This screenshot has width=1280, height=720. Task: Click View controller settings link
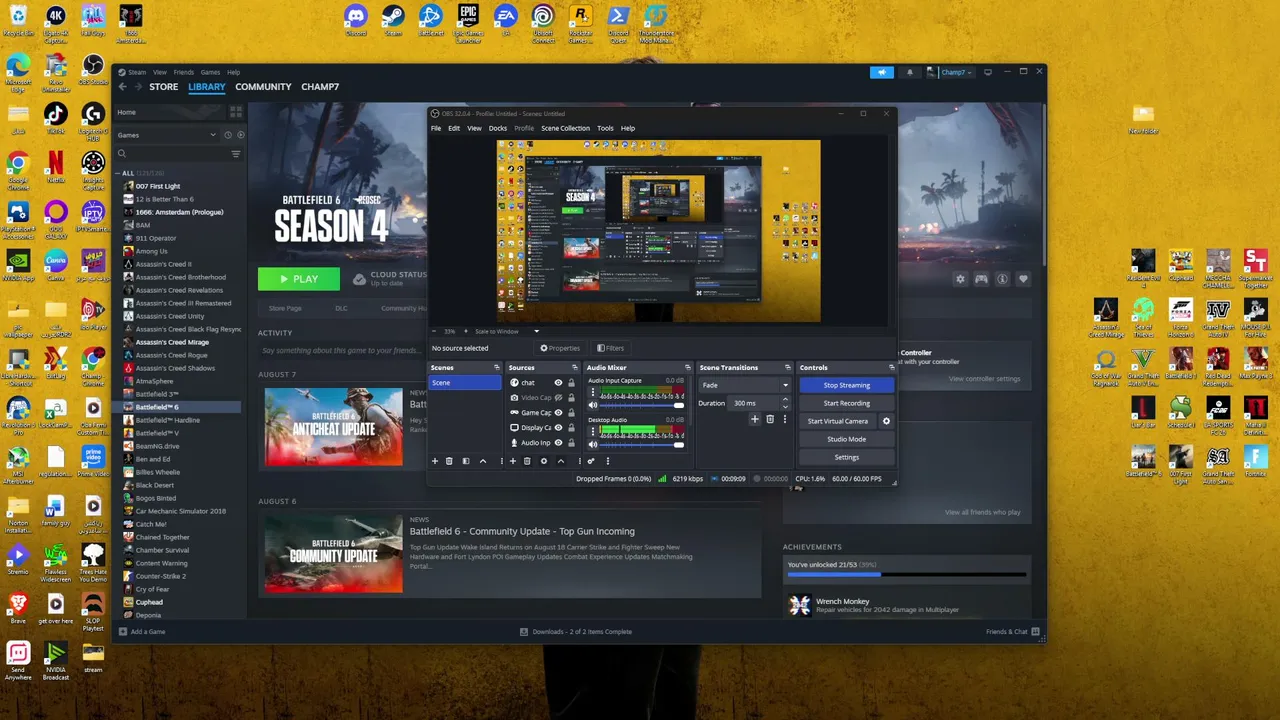984,379
